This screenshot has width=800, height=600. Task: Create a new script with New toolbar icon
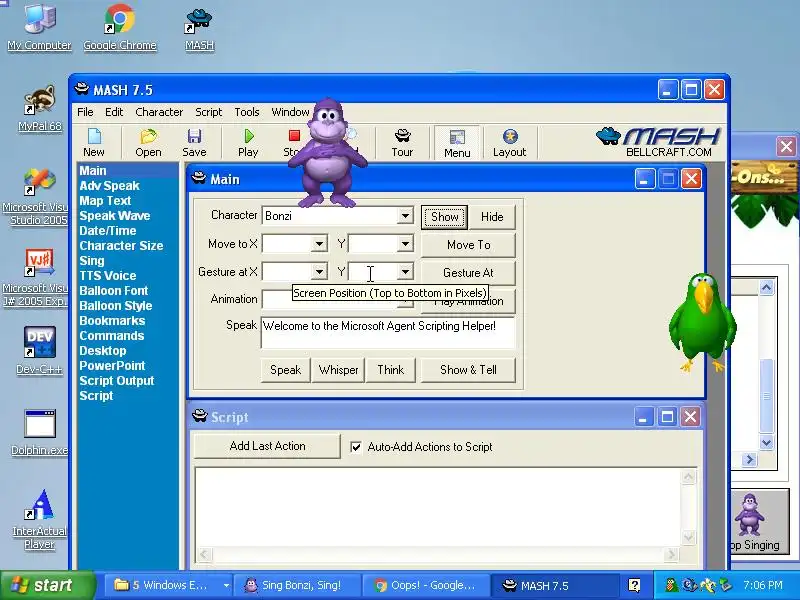94,142
